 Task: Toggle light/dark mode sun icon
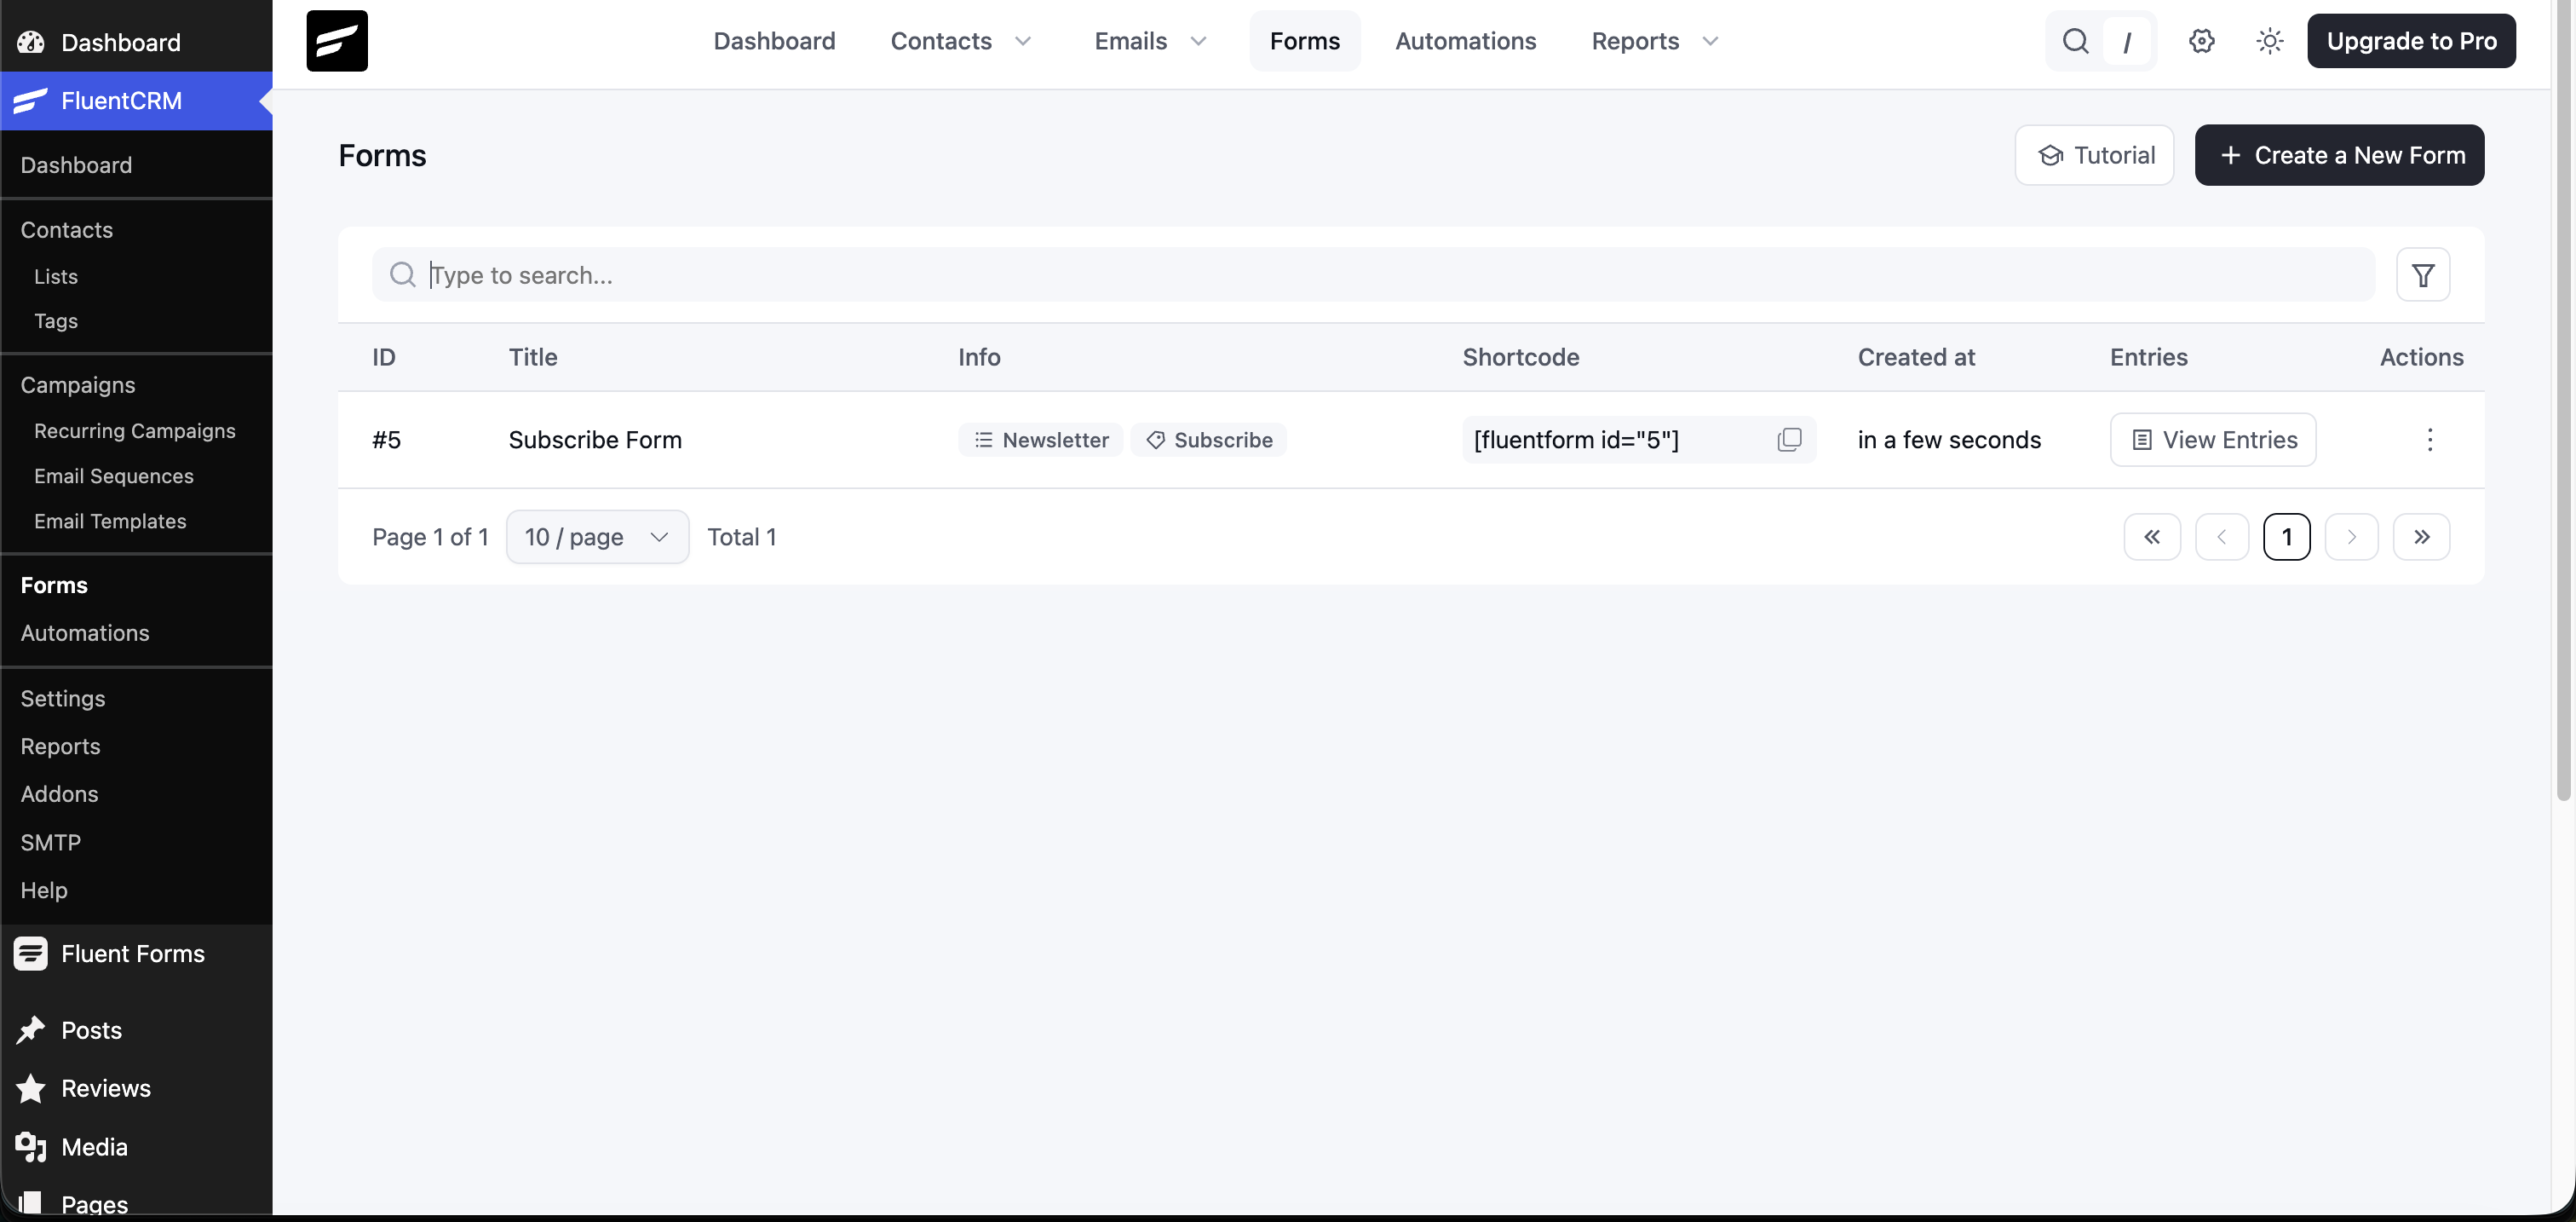[x=2270, y=41]
